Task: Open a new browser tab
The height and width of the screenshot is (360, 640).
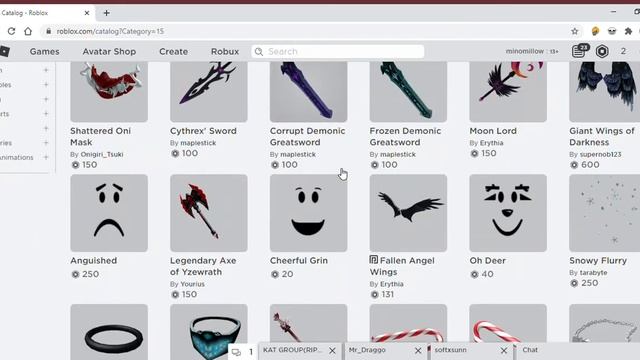Action: pyautogui.click(x=107, y=13)
